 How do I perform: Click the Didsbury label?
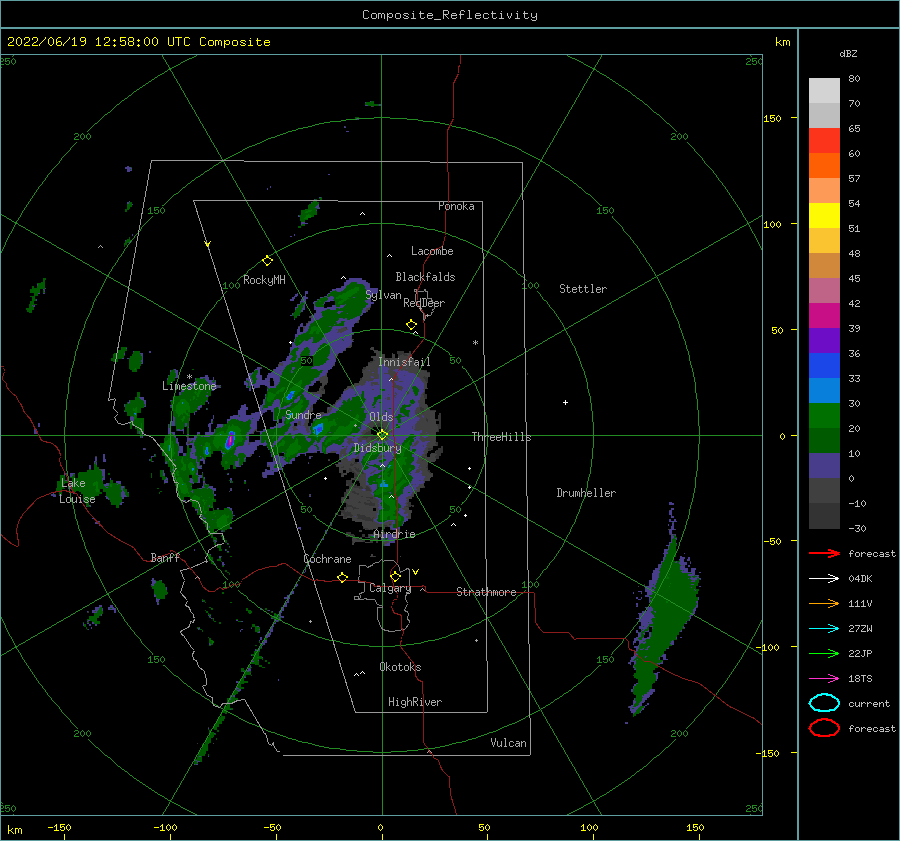tap(377, 448)
